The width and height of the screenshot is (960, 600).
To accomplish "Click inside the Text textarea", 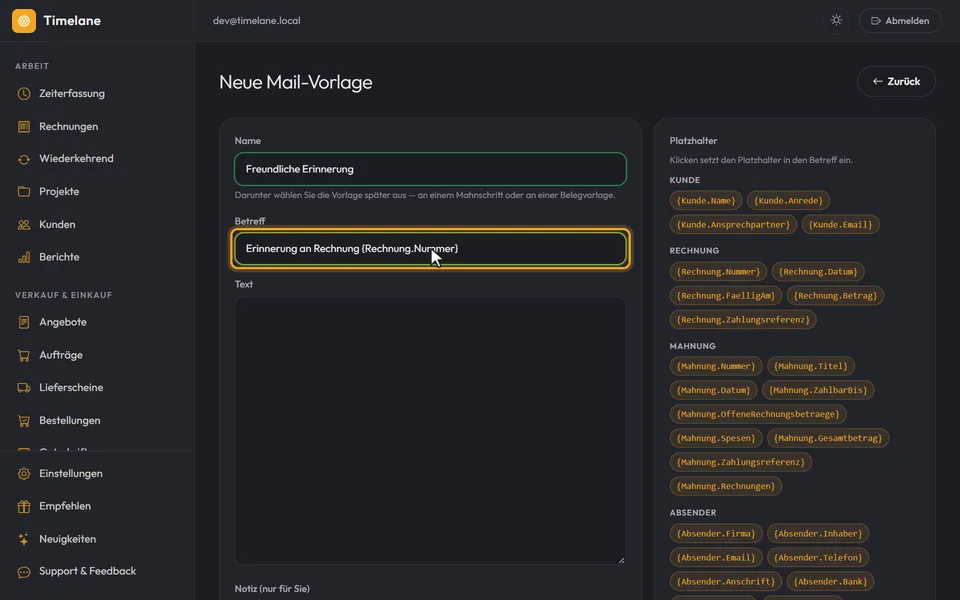I will (430, 430).
